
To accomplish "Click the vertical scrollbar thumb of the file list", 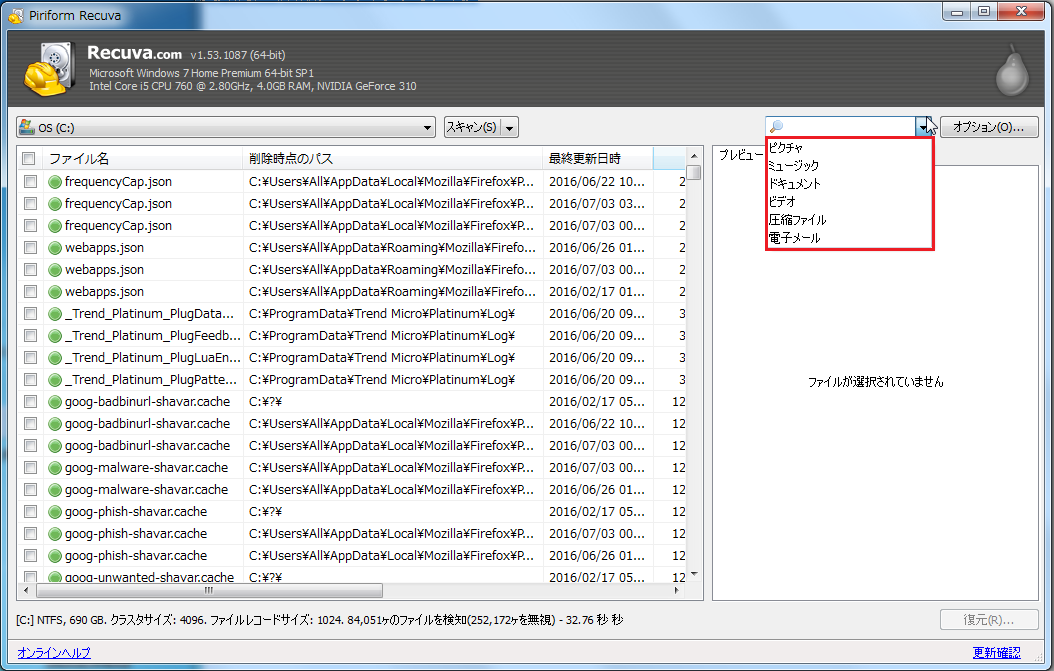I will click(694, 173).
